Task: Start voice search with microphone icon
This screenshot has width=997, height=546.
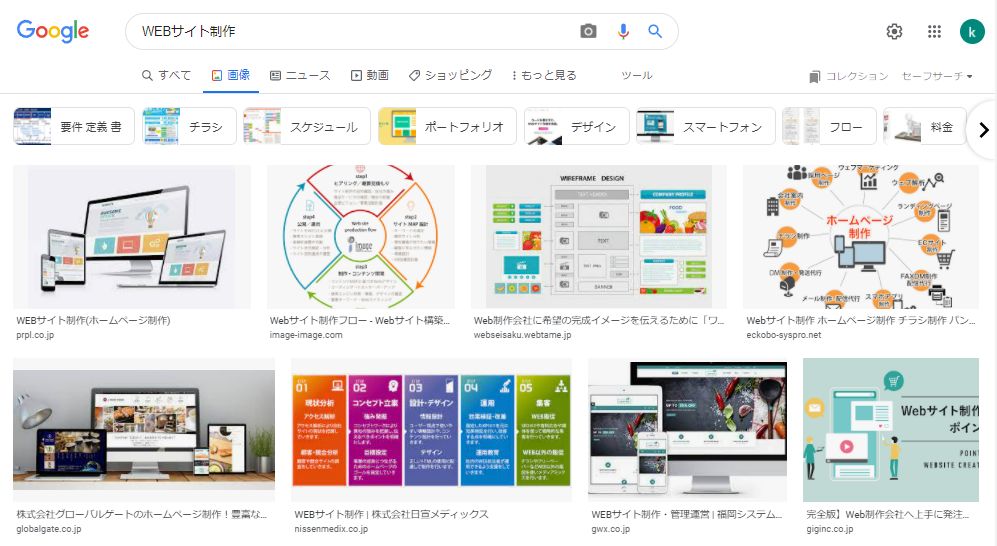Action: [x=623, y=31]
